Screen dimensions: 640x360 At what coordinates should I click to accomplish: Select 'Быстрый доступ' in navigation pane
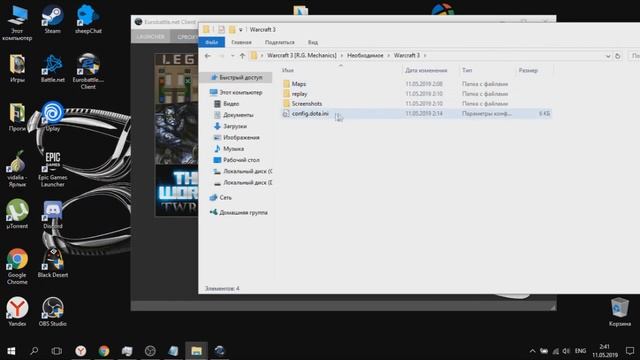pyautogui.click(x=237, y=78)
